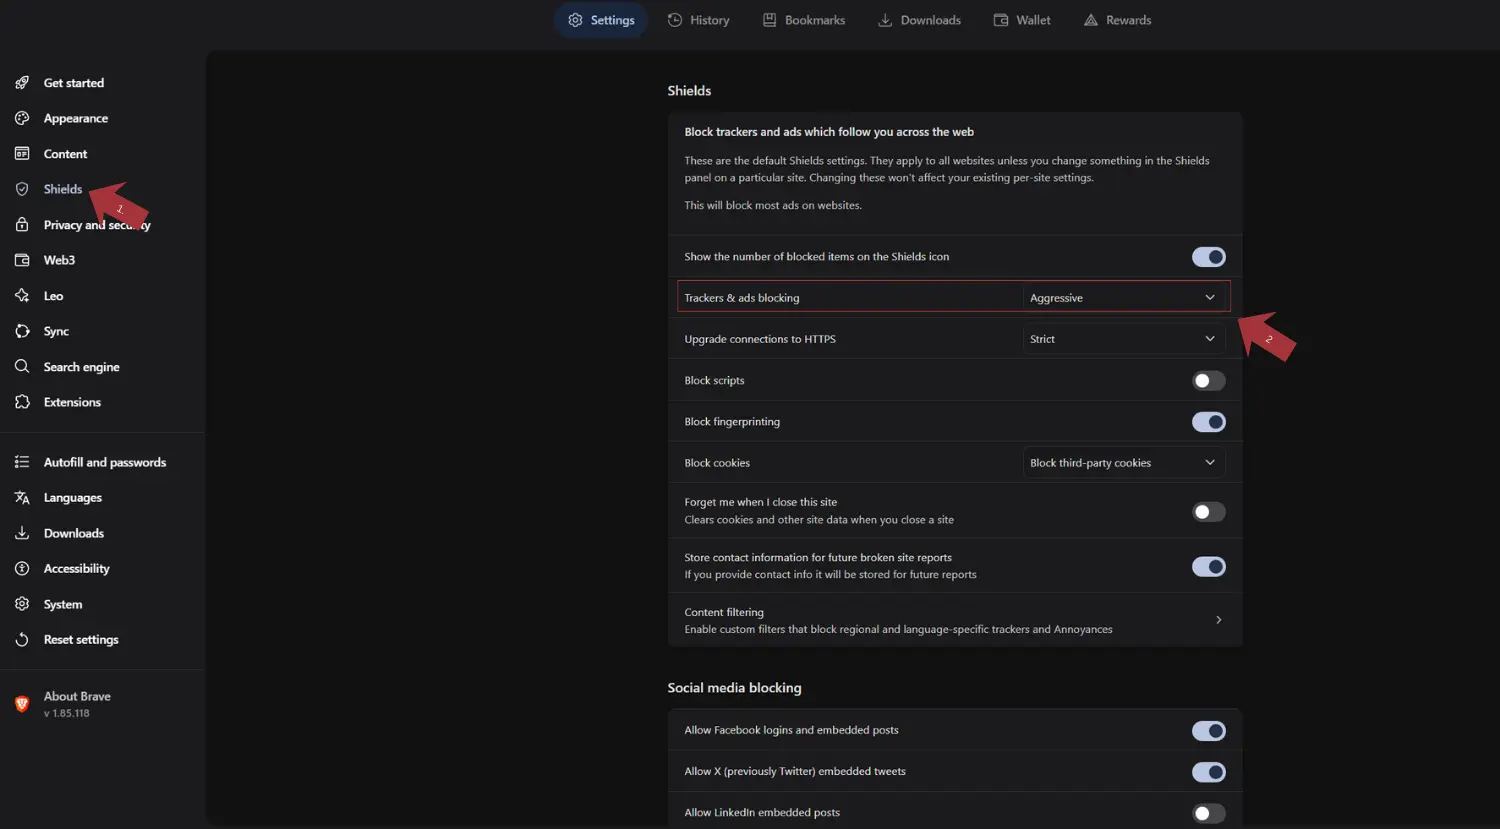Viewport: 1500px width, 829px height.
Task: Click the Web3 wallet icon in sidebar
Action: [x=22, y=260]
